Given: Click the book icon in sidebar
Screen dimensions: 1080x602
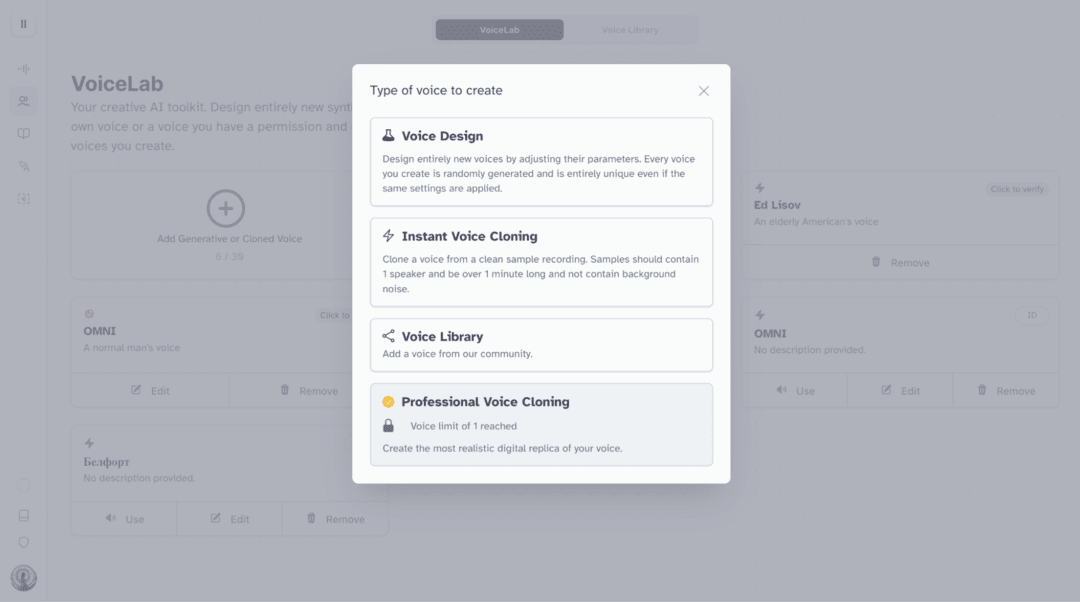Looking at the screenshot, I should pyautogui.click(x=24, y=134).
